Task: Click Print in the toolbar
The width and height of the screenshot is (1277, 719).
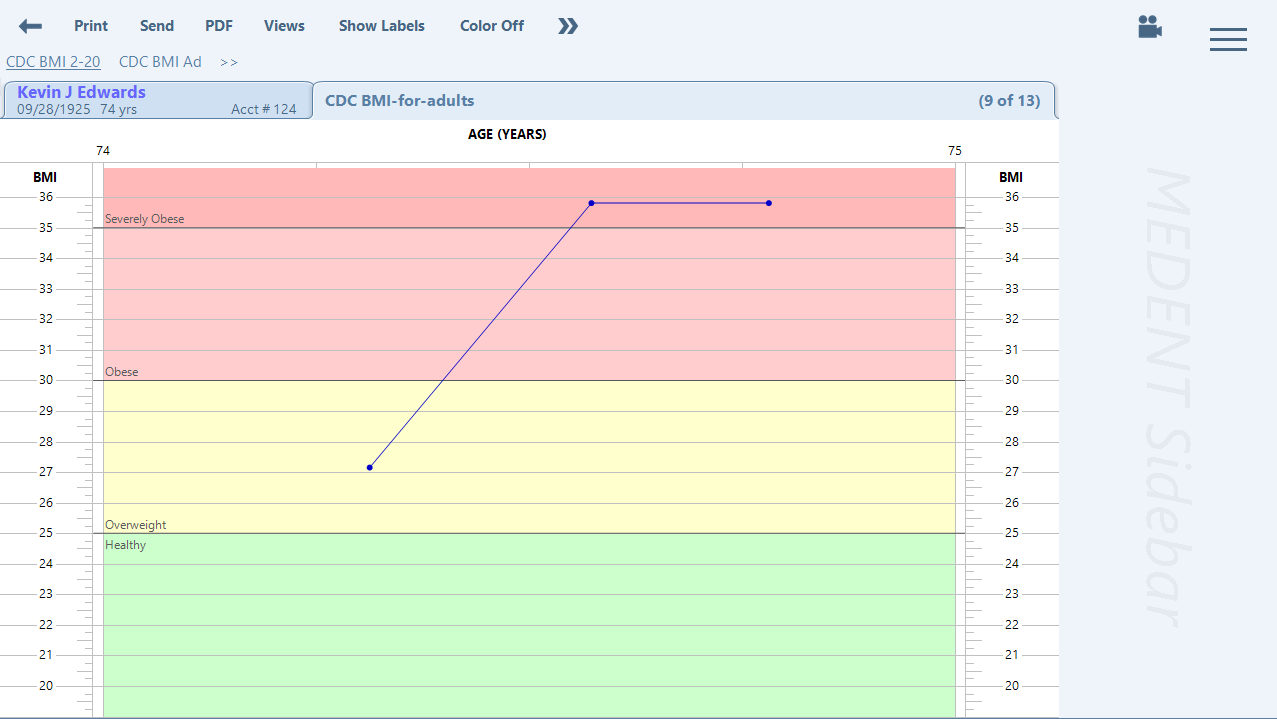Action: (91, 26)
